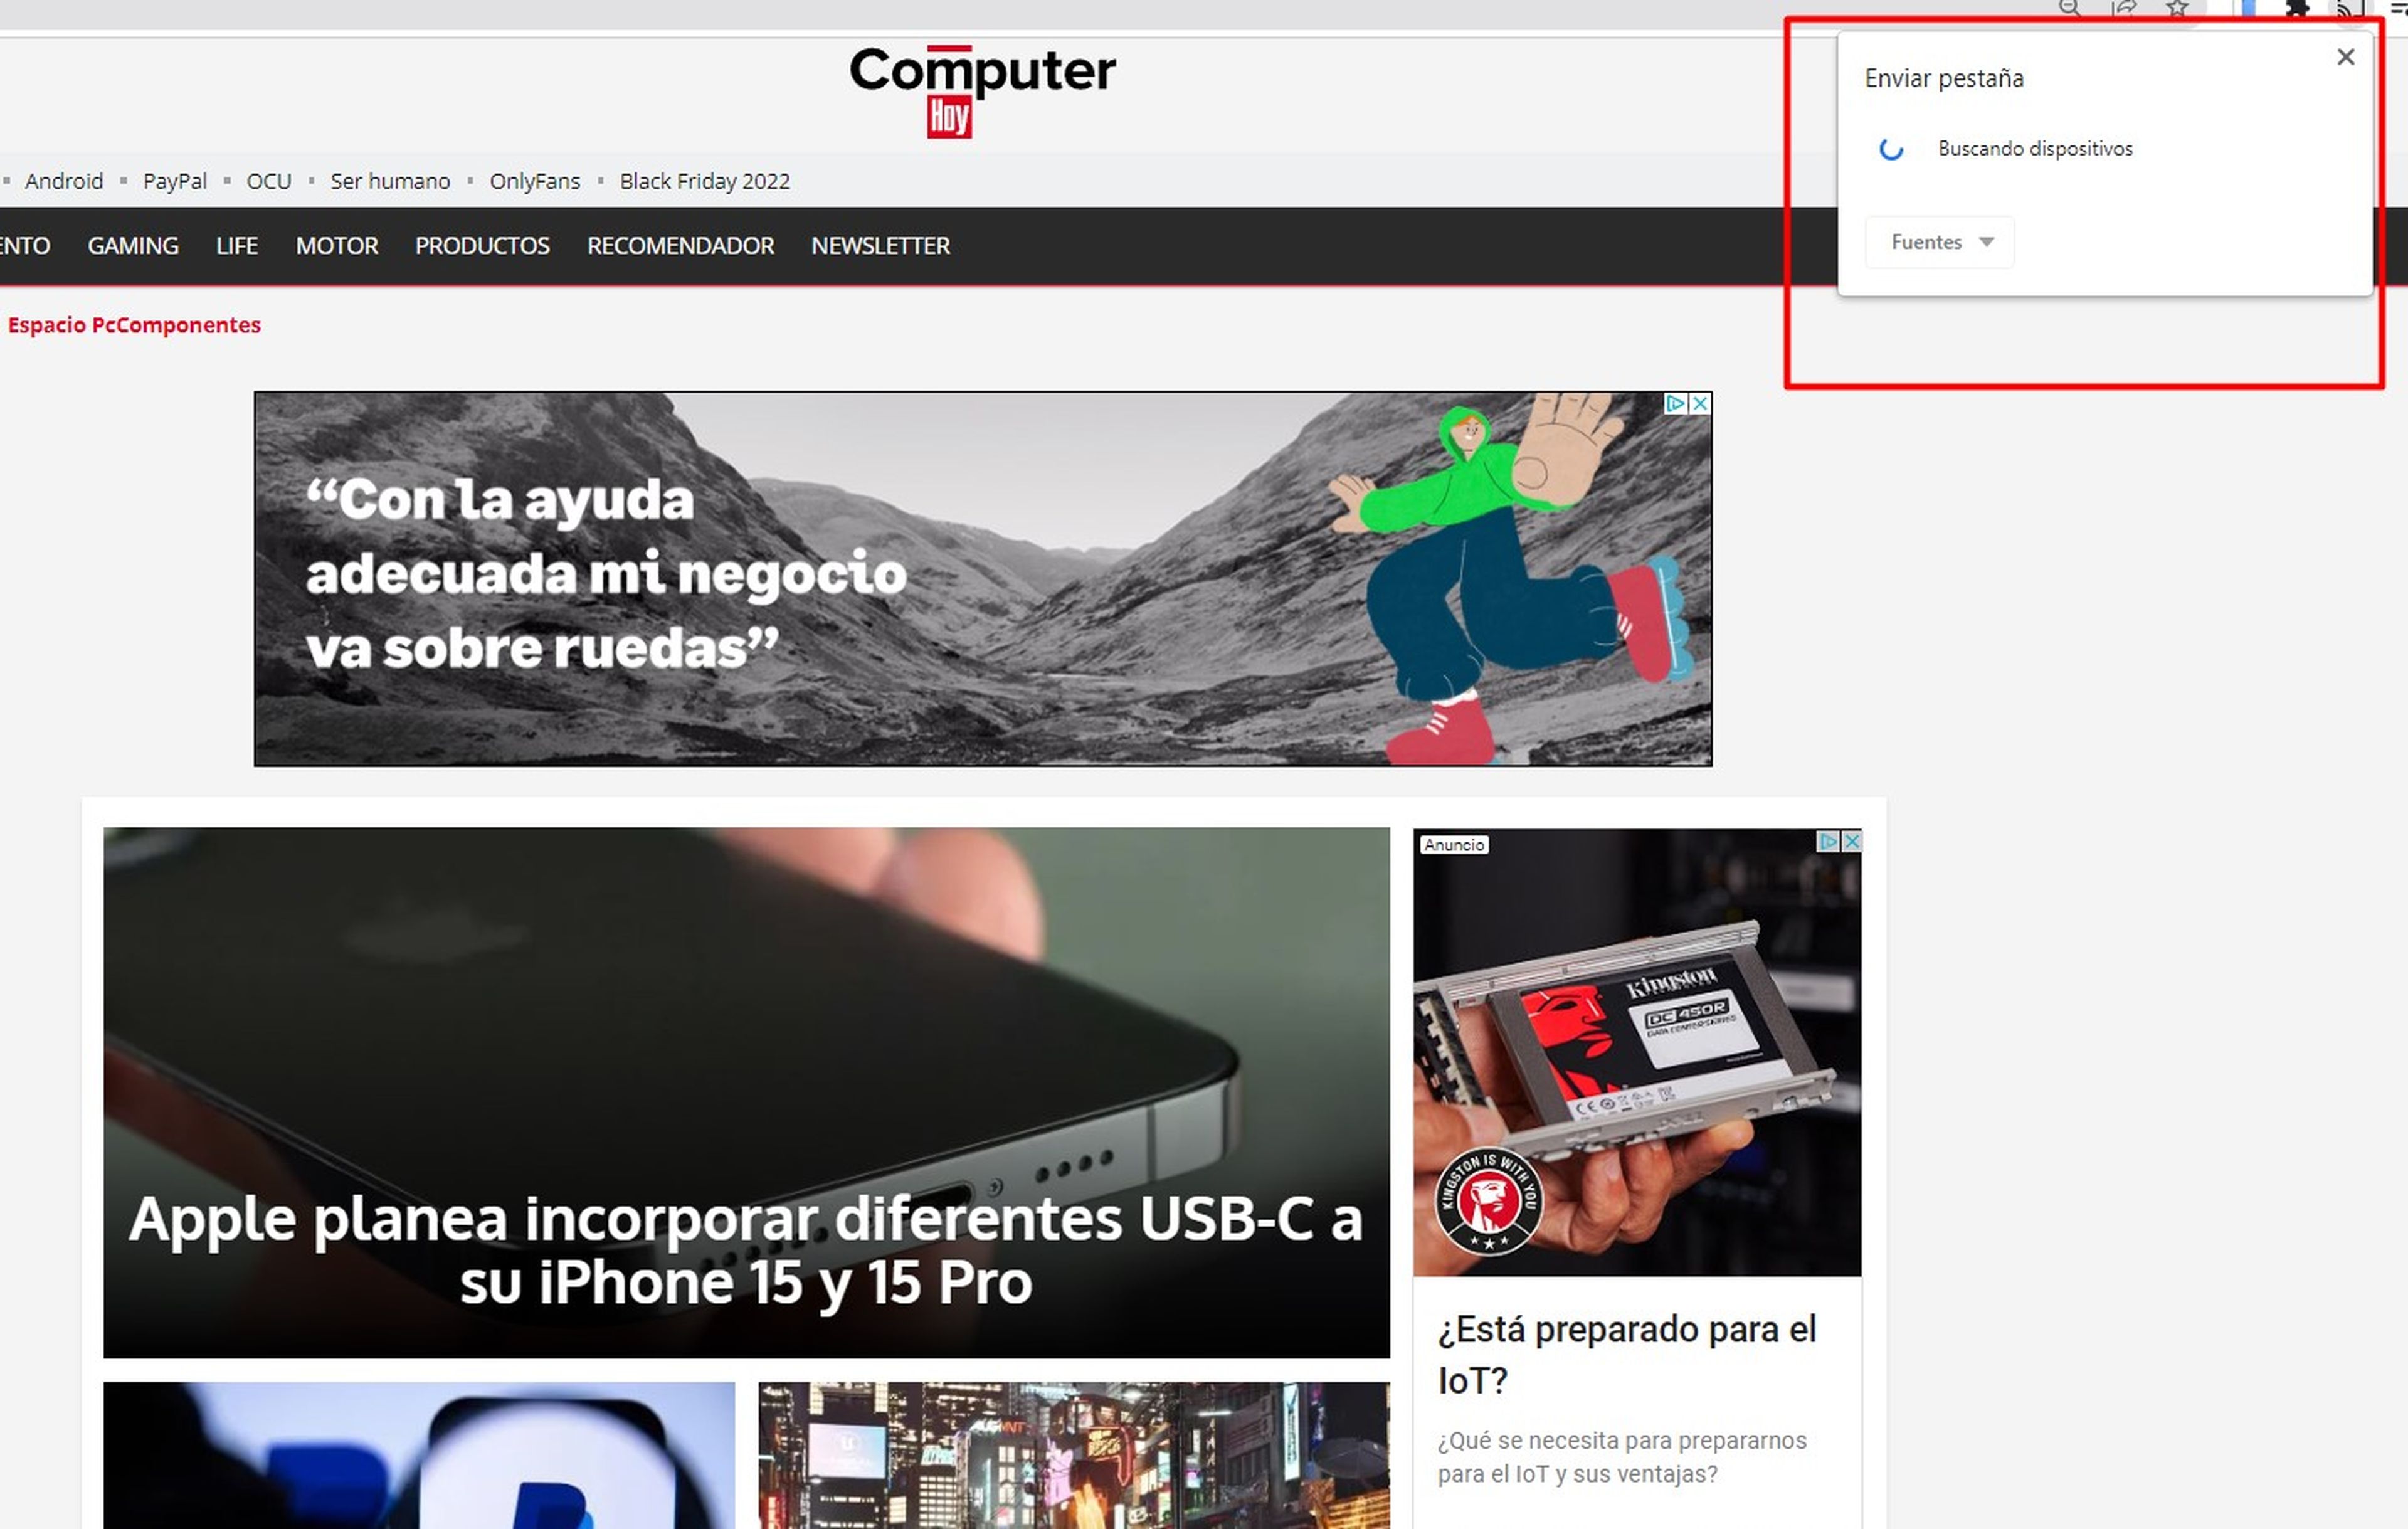The height and width of the screenshot is (1529, 2408).
Task: Click the IoT ad description text
Action: 1622,1457
